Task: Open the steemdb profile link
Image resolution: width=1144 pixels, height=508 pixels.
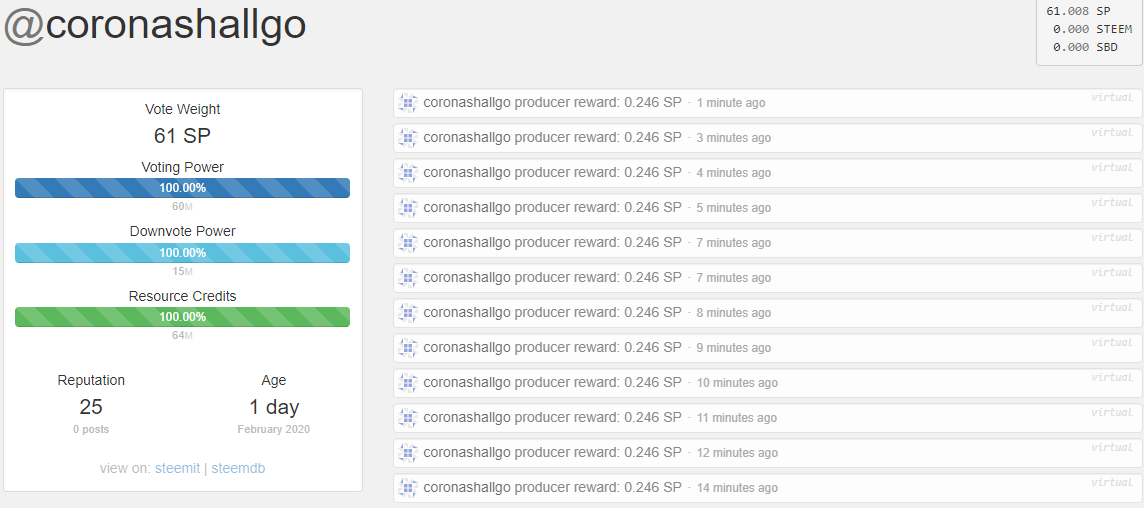Action: click(239, 469)
